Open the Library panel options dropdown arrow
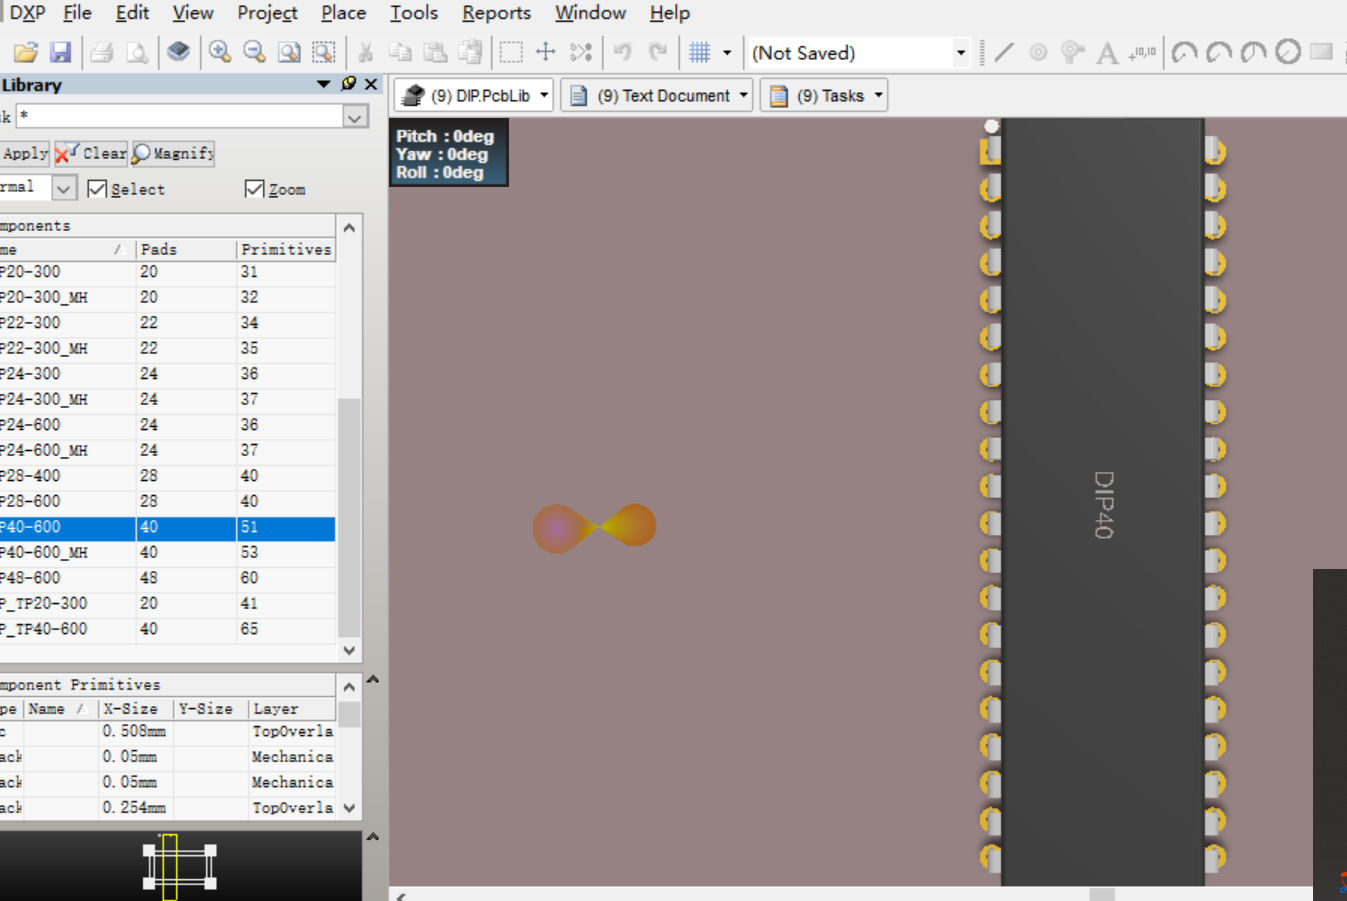1347x901 pixels. tap(323, 84)
